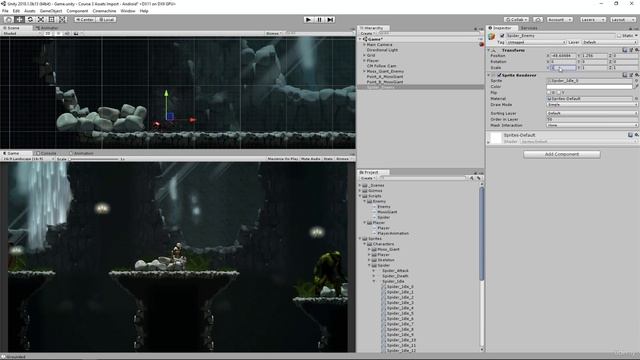Open the Mask Interaction dropdown
The image size is (640, 360).
point(592,125)
